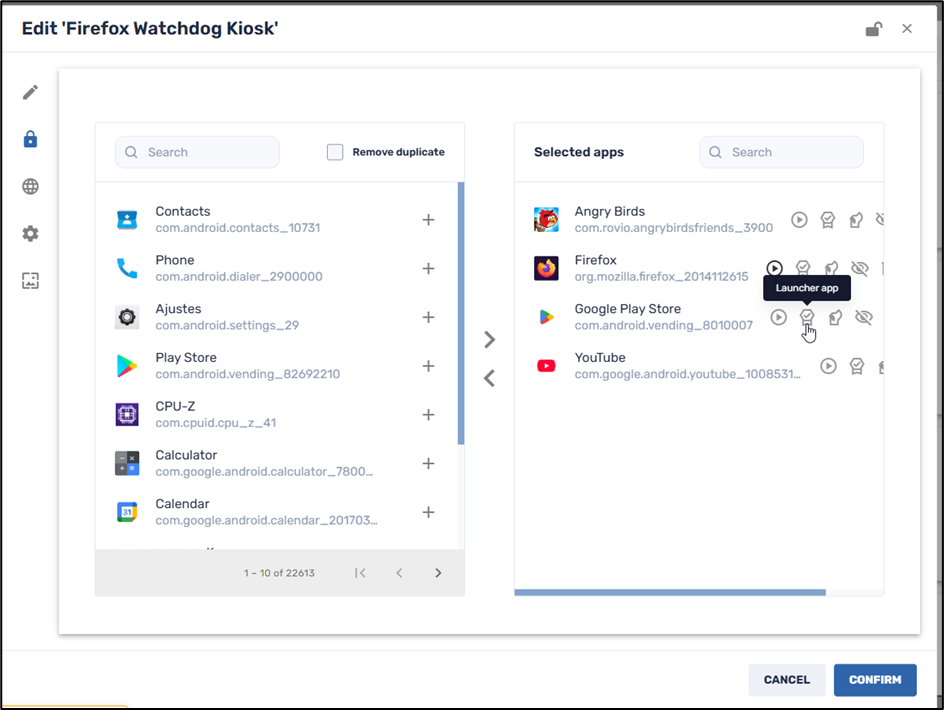This screenshot has width=944, height=710.
Task: Go back one page in the apps list
Action: (399, 572)
